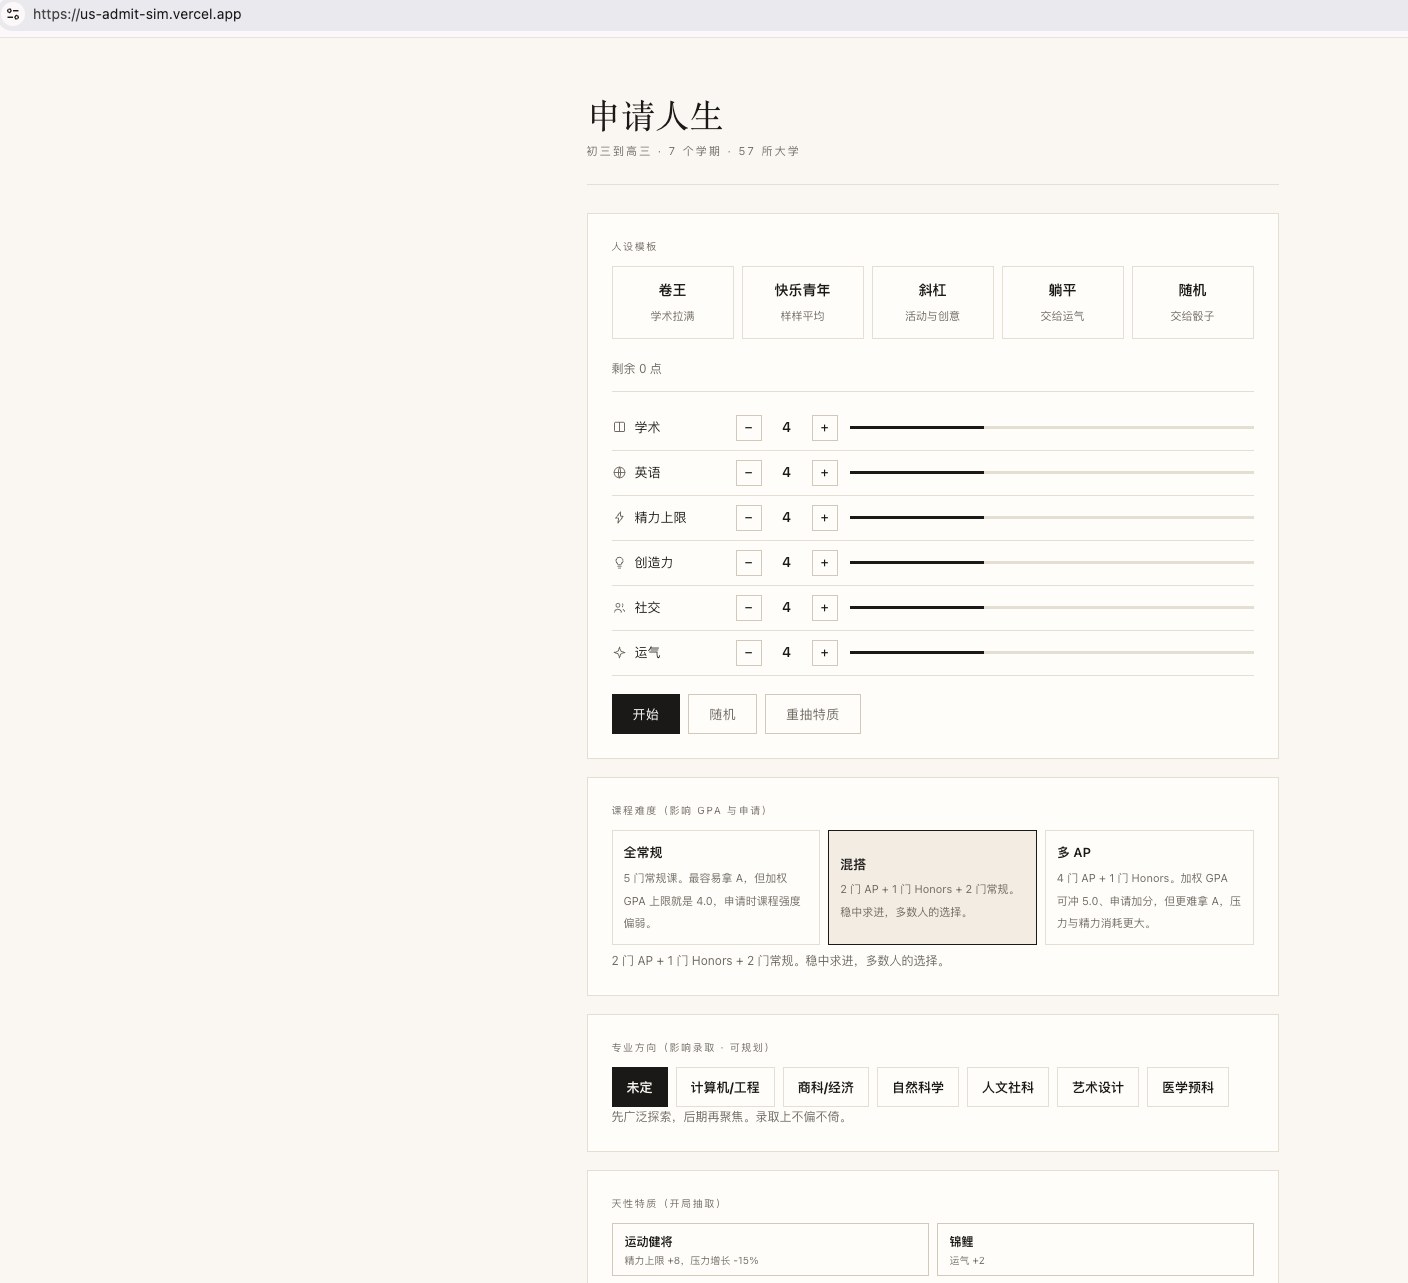Image resolution: width=1408 pixels, height=1283 pixels.
Task: Choose the 混搭 course difficulty
Action: 932,887
